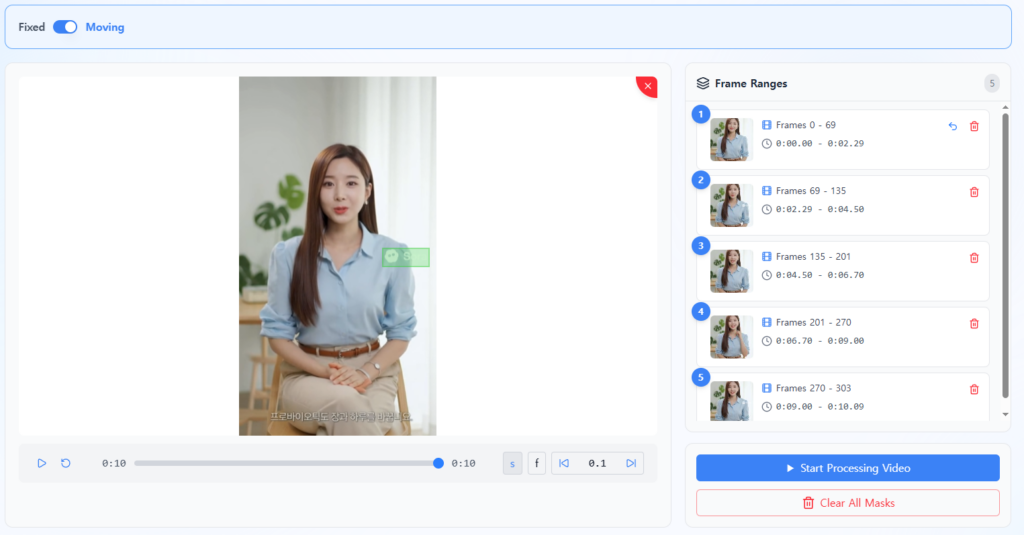Click the play button in video controls
1024x535 pixels.
[x=42, y=463]
